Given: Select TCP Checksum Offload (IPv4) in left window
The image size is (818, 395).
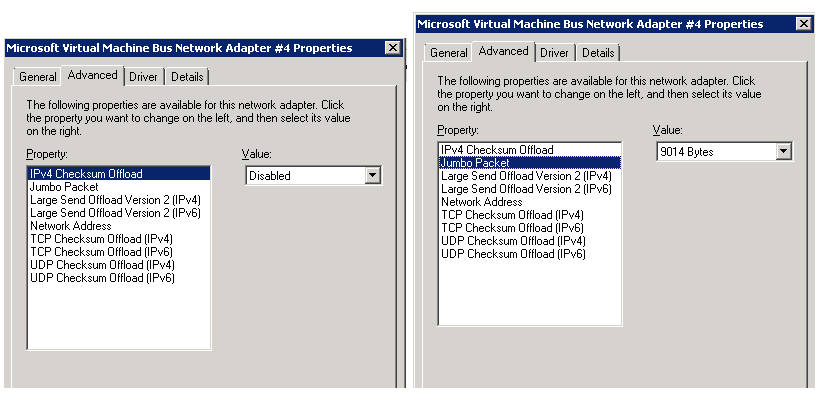Looking at the screenshot, I should (x=119, y=238).
